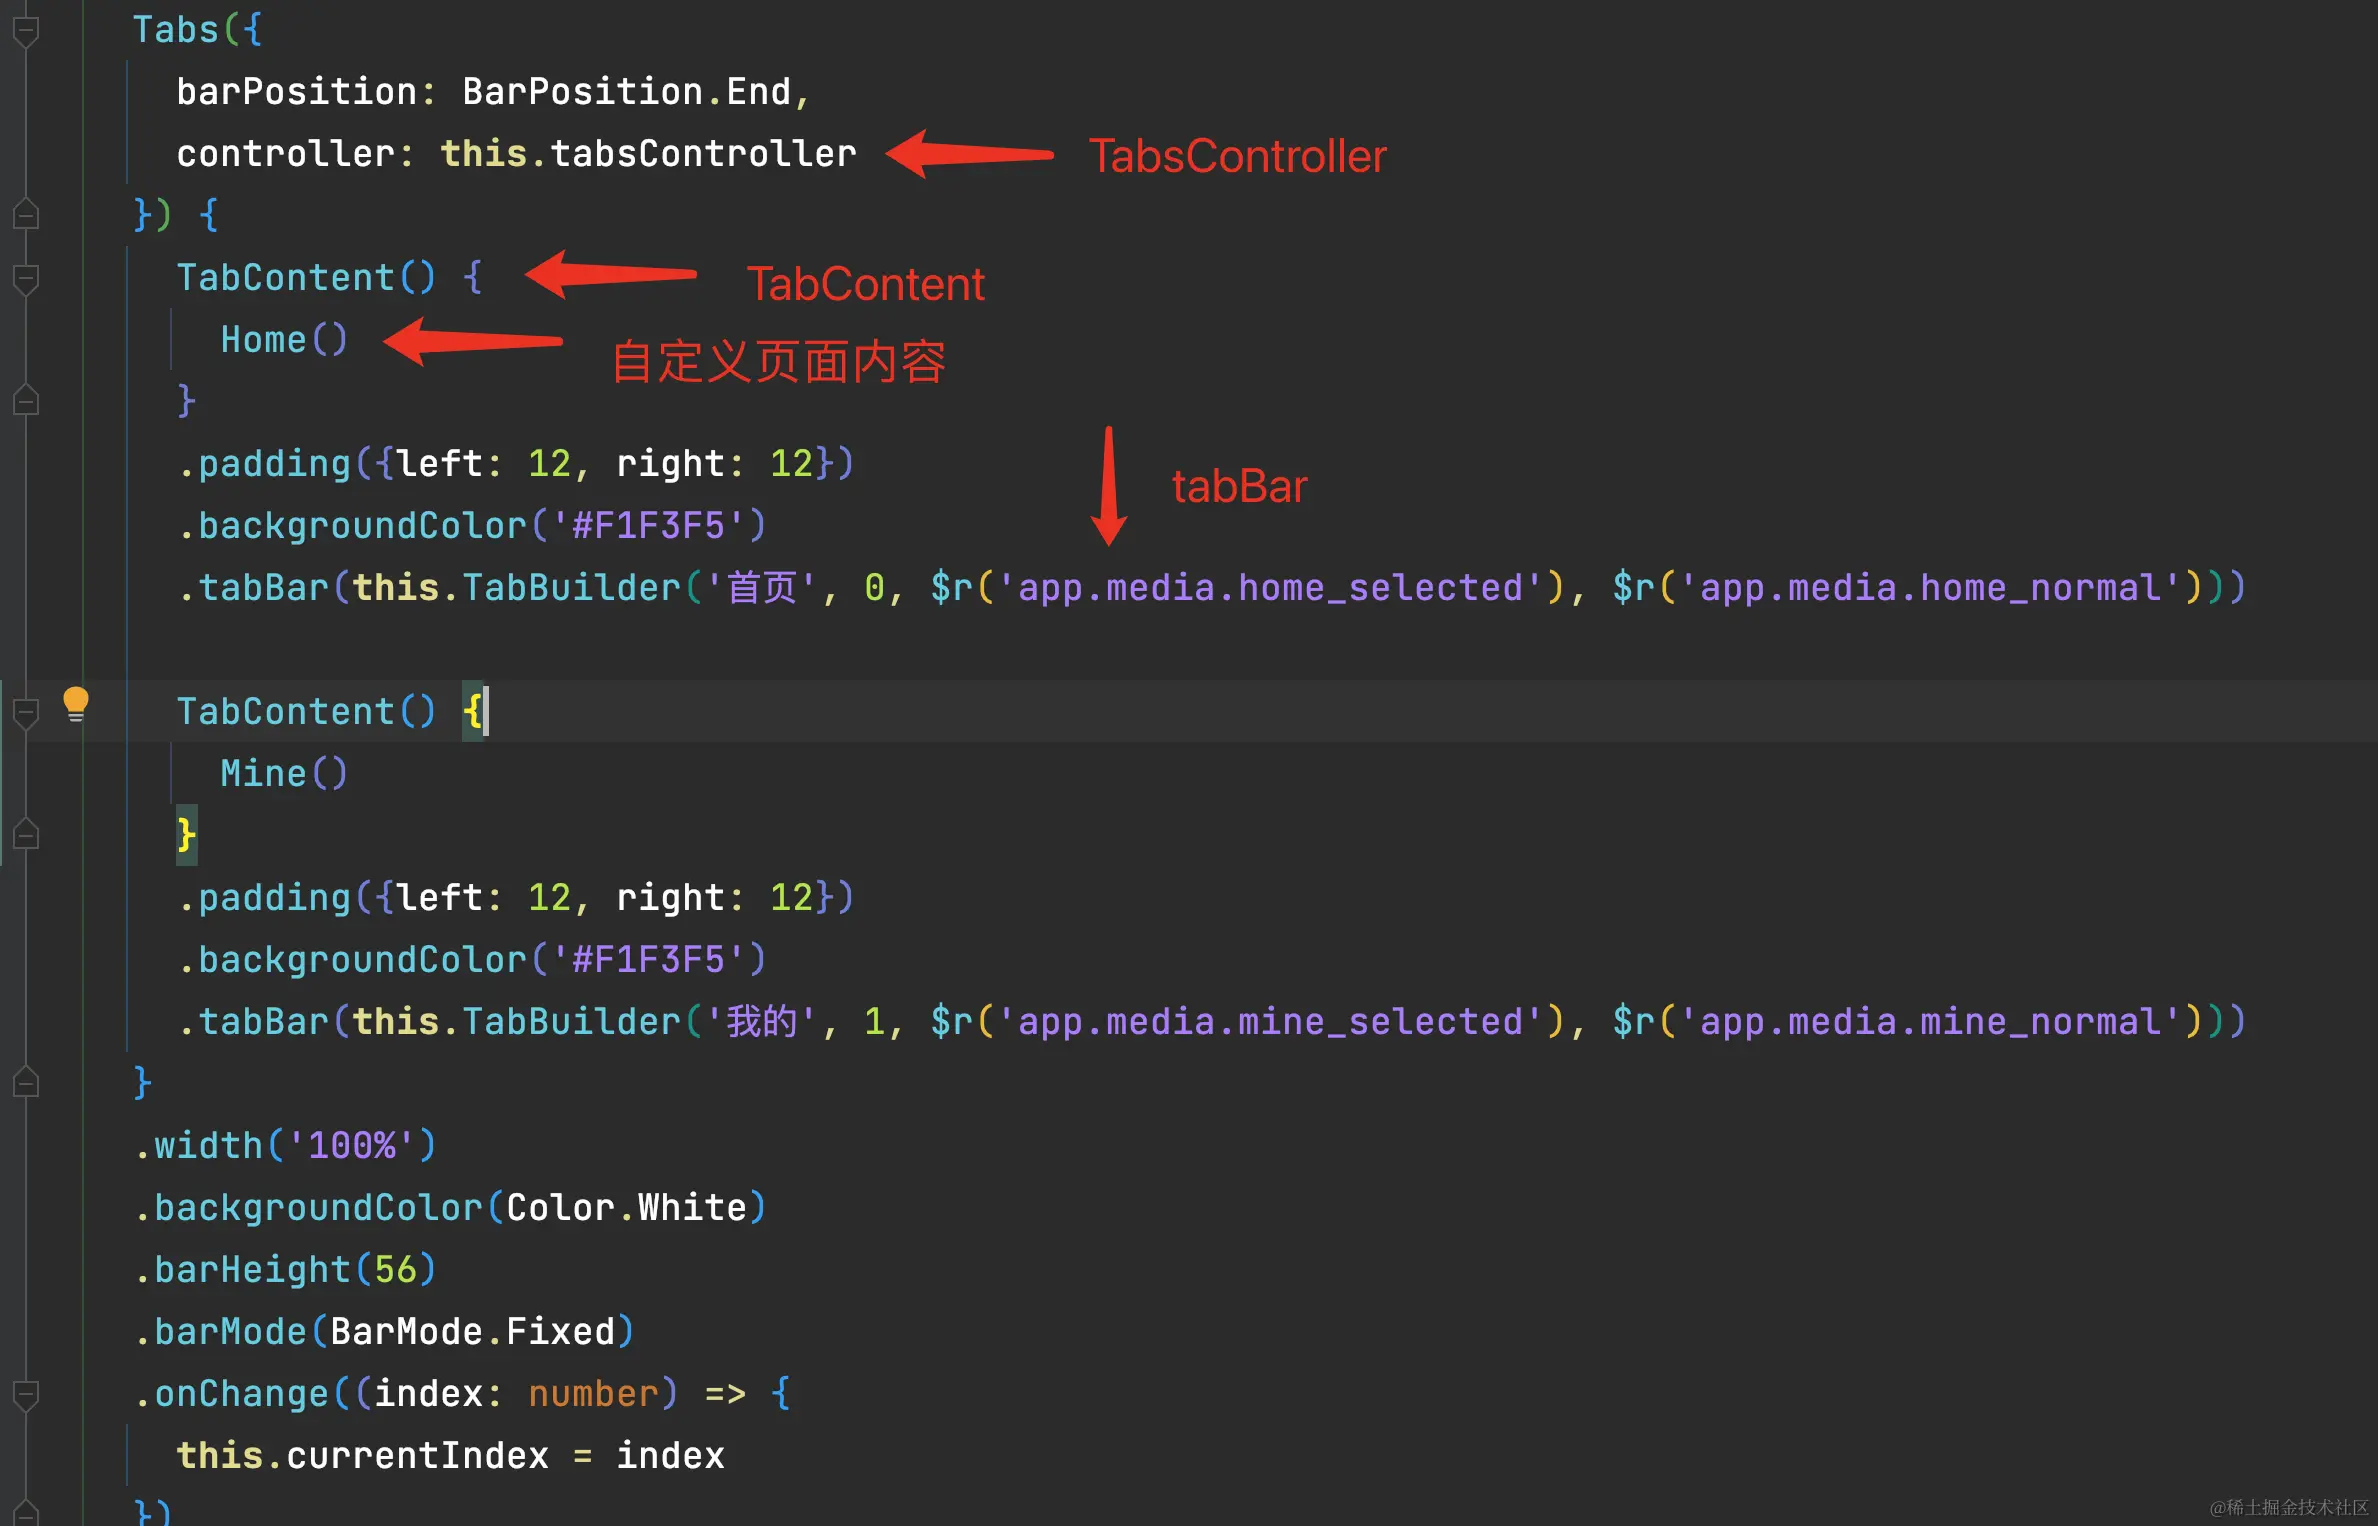Fold the TabContent block containing Home()

pyautogui.click(x=26, y=279)
